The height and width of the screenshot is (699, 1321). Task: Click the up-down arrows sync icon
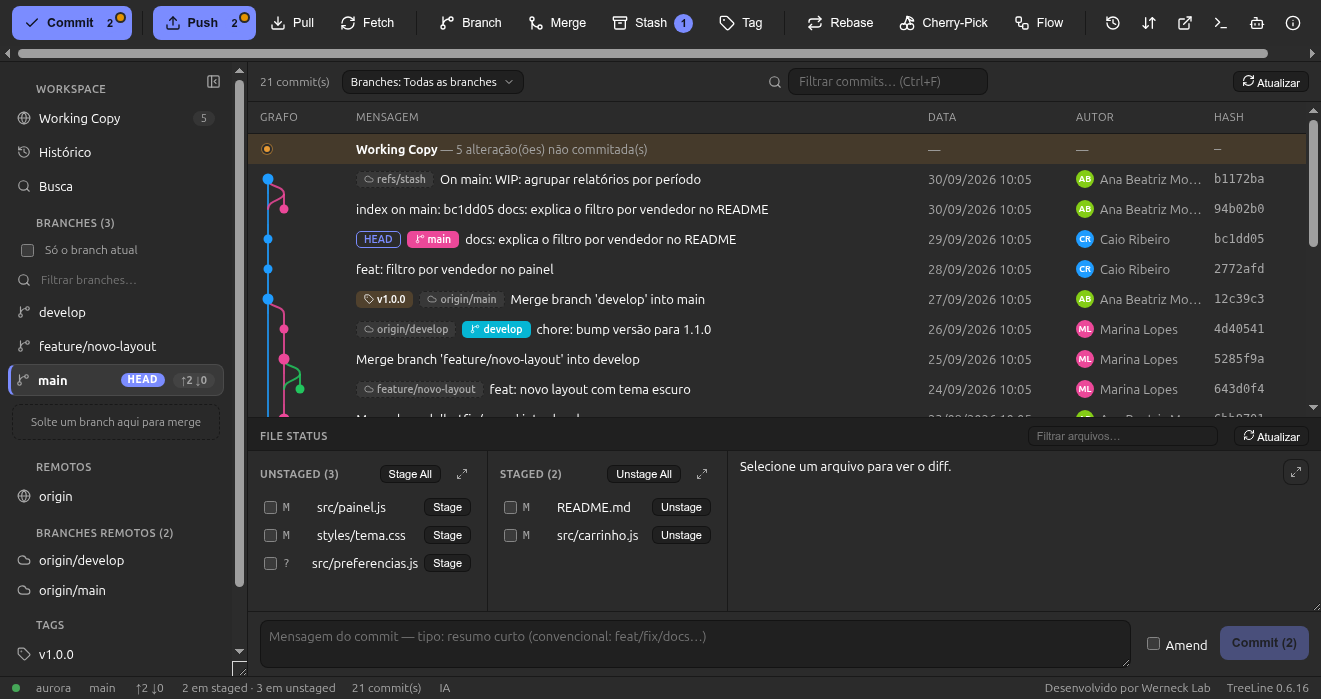tap(1149, 23)
